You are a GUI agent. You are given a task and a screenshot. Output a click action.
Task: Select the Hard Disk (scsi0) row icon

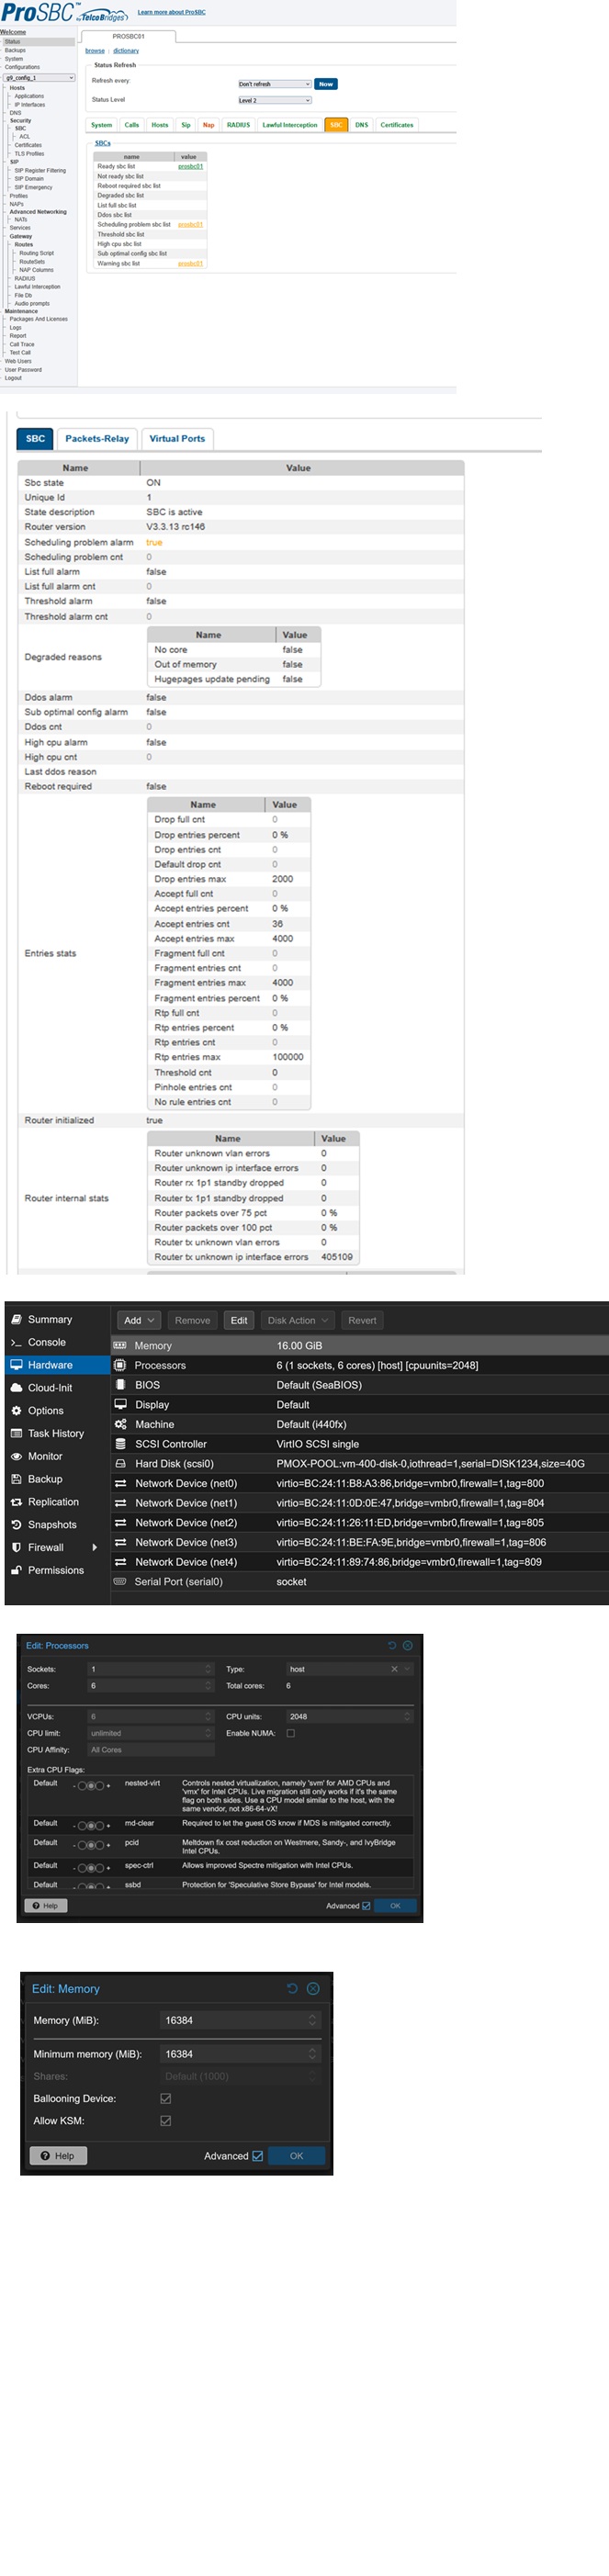click(x=120, y=1464)
